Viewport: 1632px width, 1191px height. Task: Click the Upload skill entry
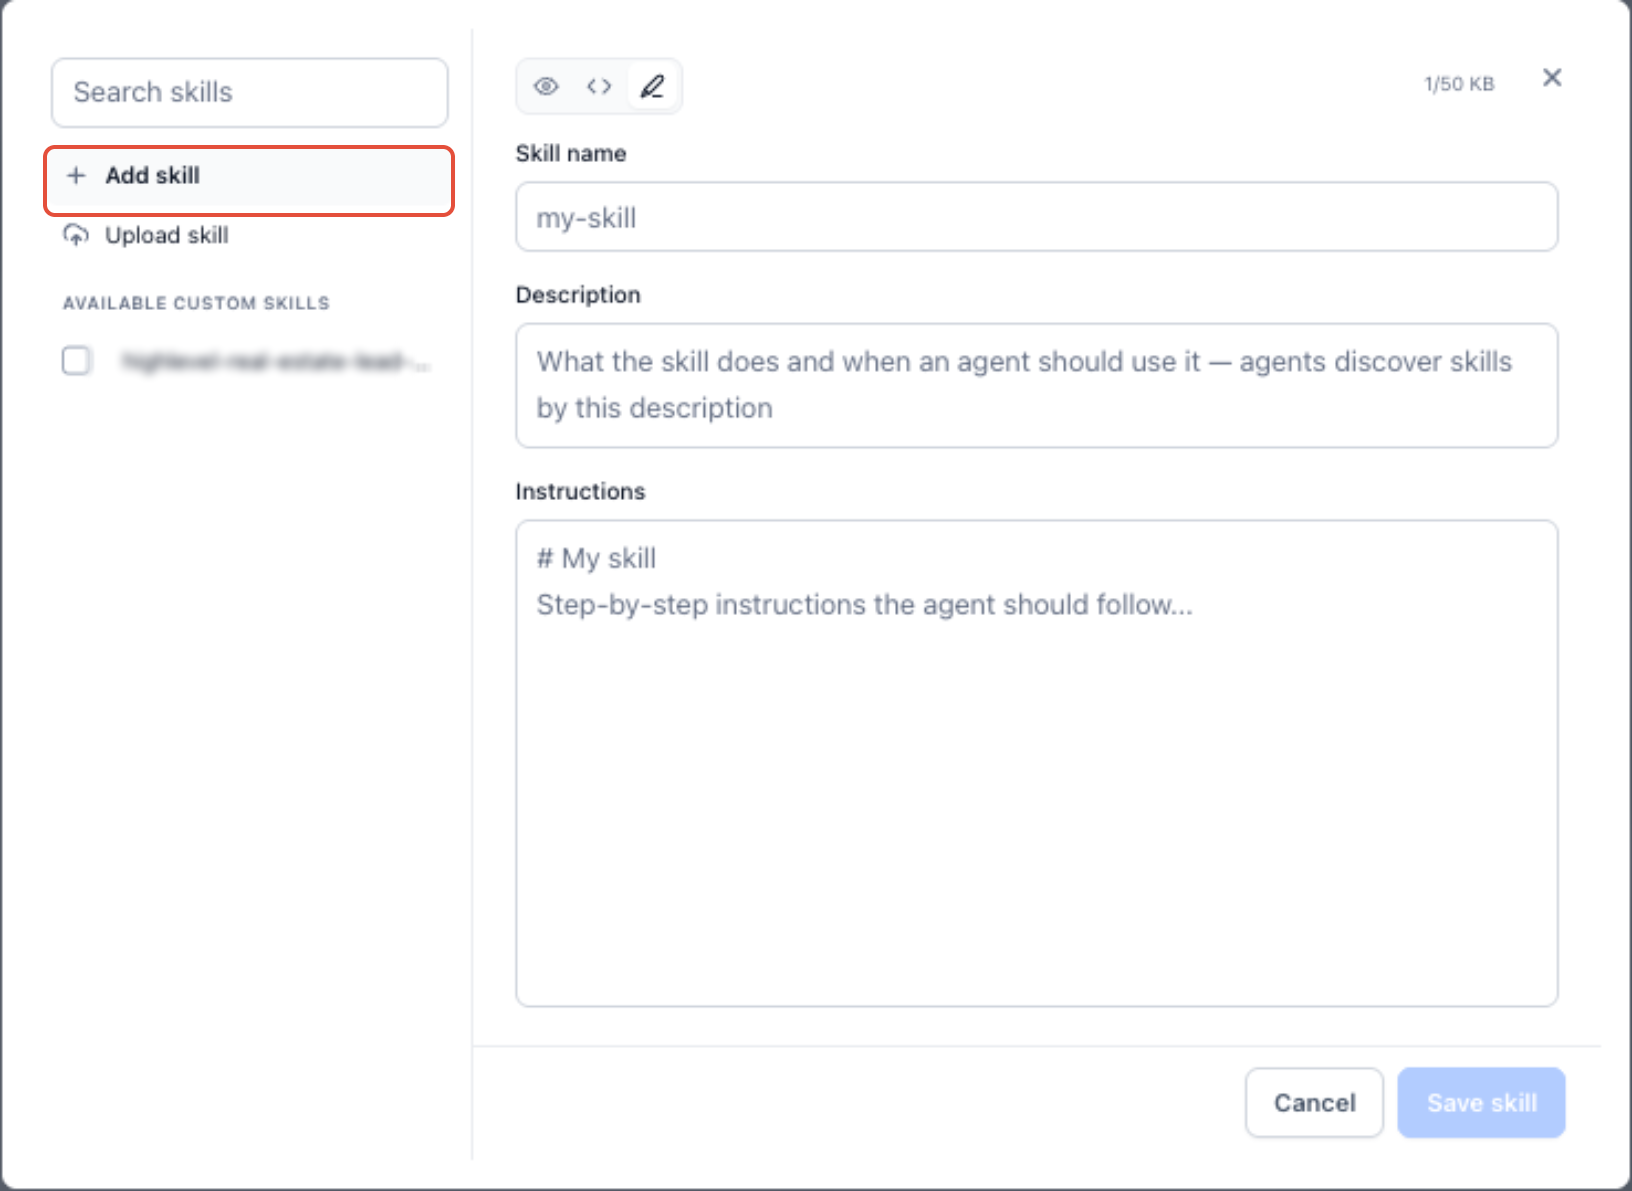[250, 235]
